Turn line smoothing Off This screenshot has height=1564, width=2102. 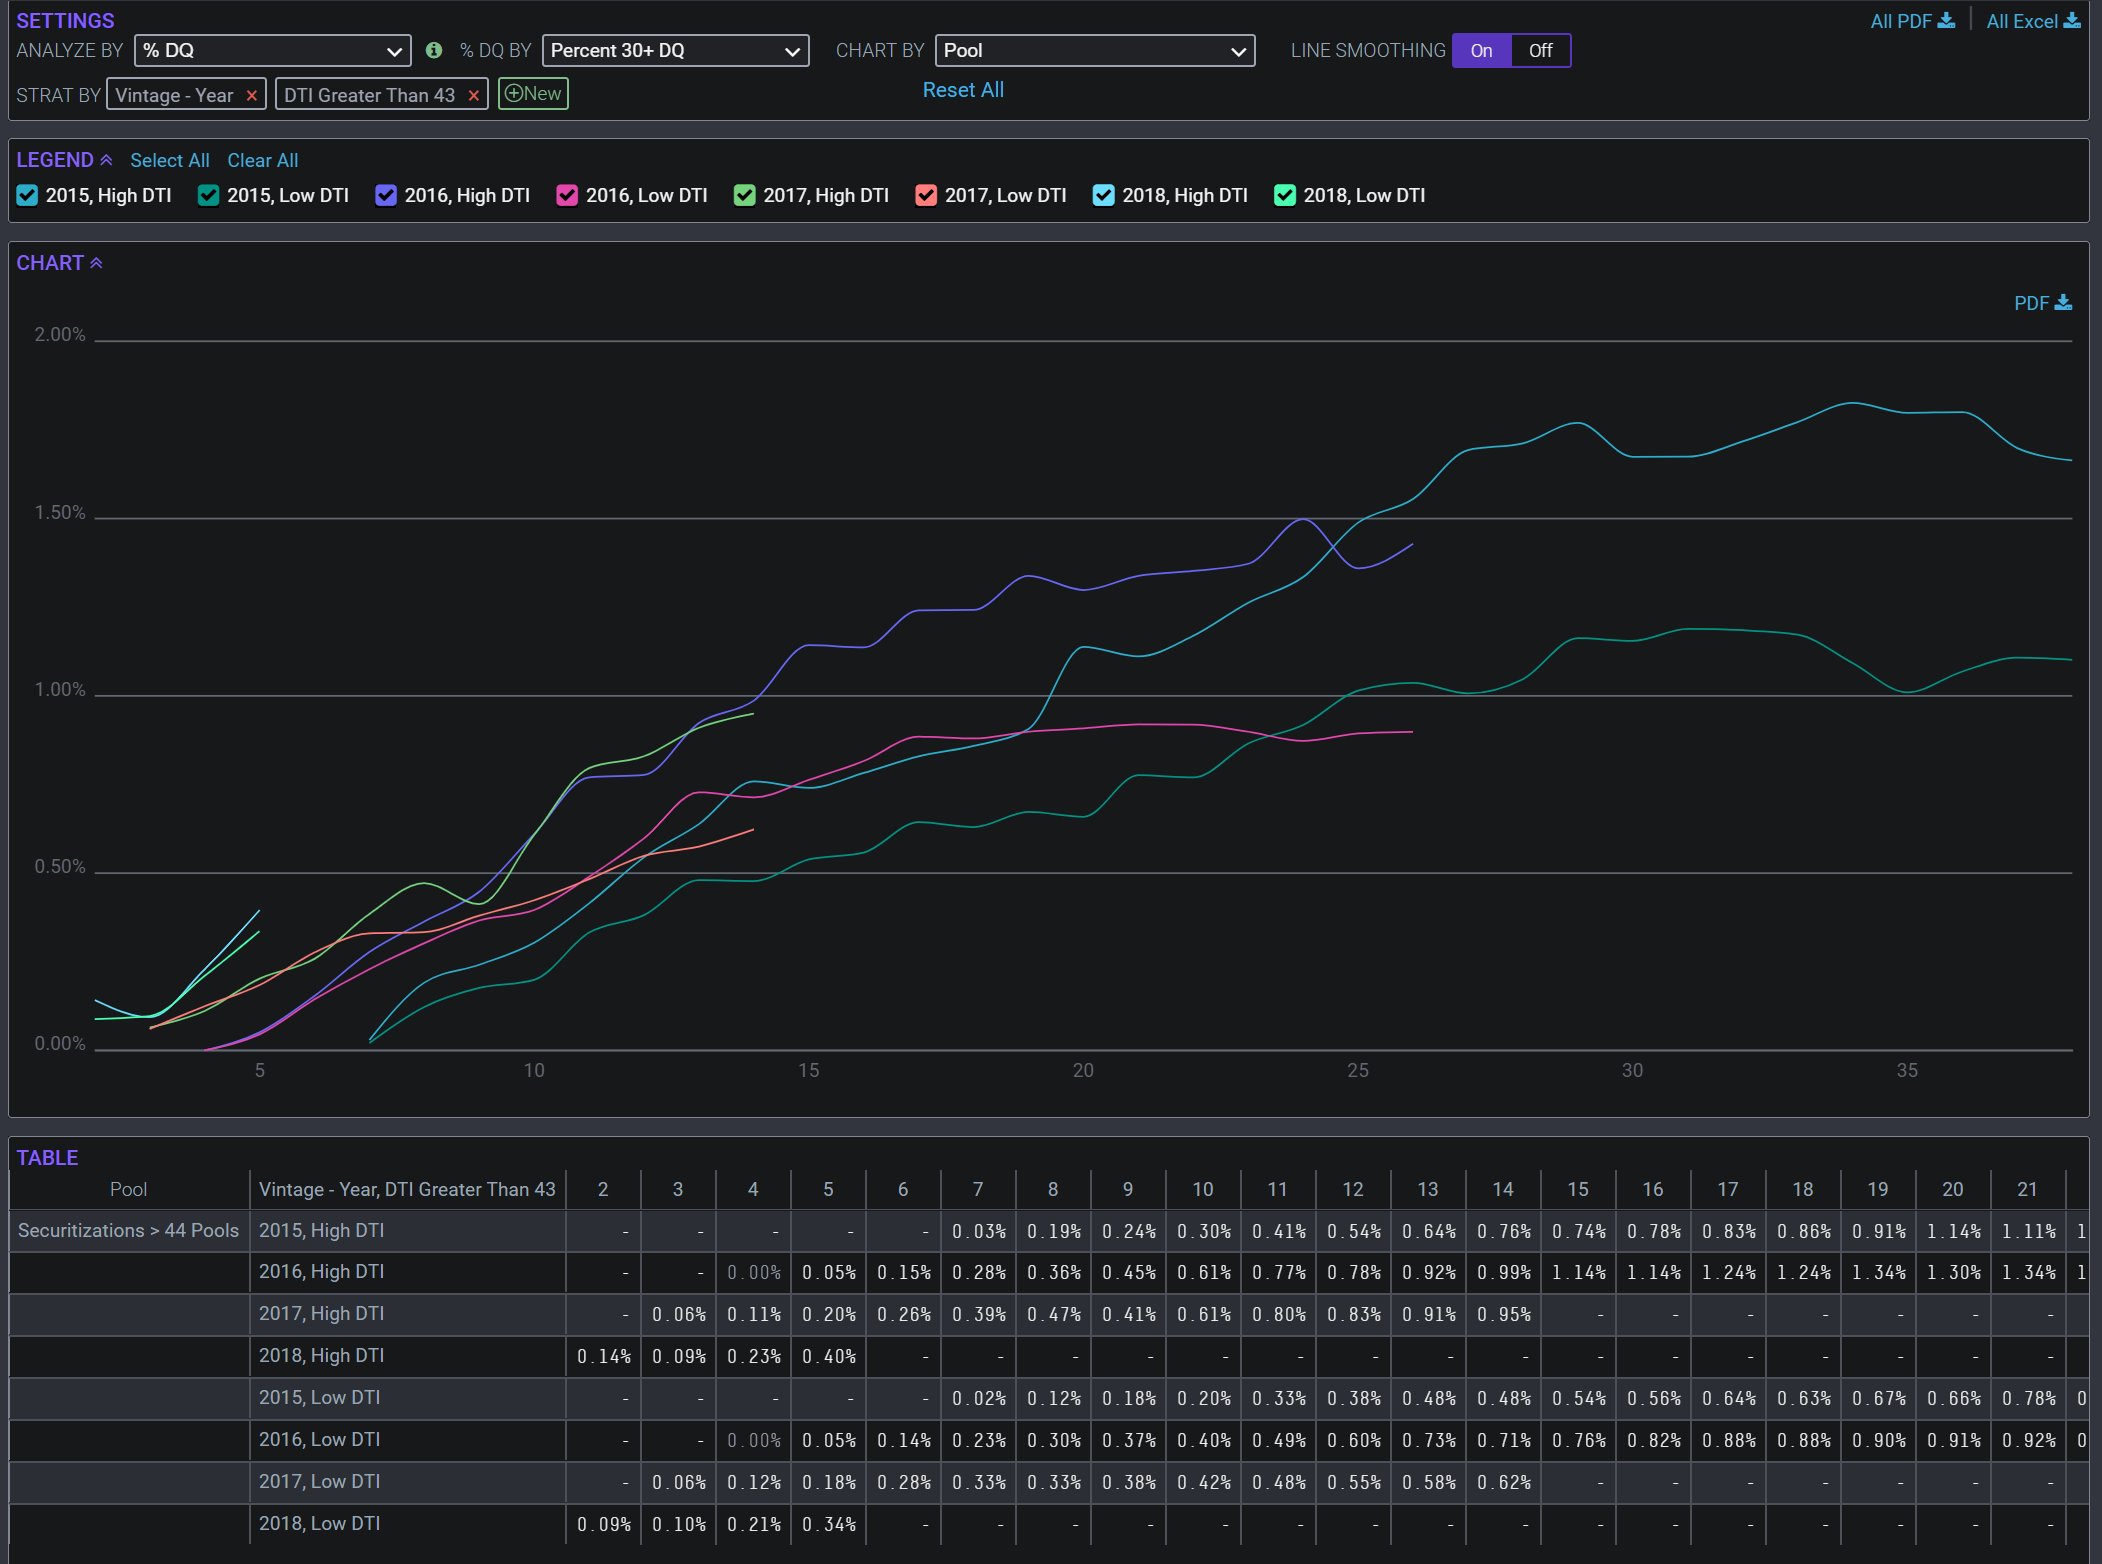coord(1540,51)
